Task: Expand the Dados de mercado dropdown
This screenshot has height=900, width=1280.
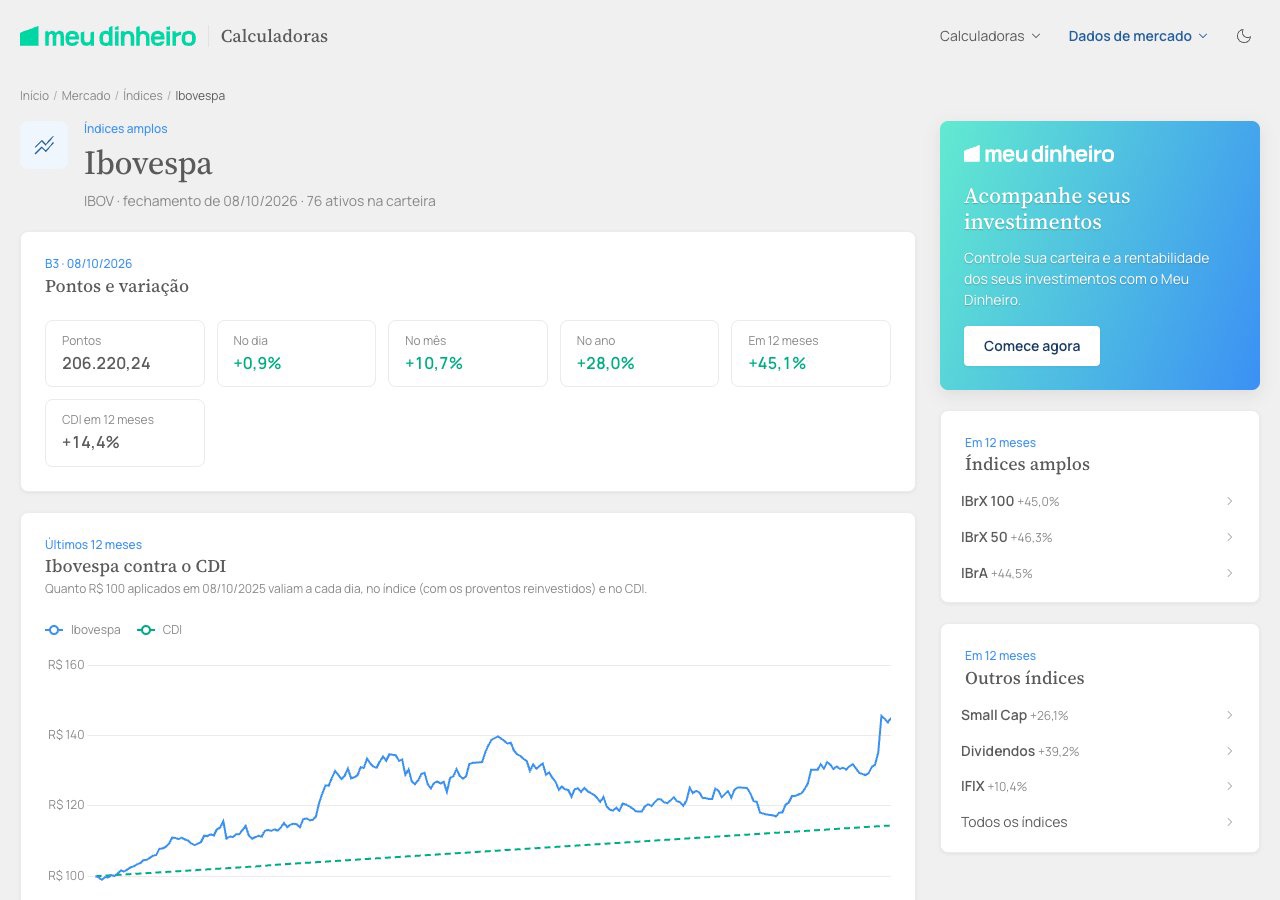Action: click(1138, 36)
